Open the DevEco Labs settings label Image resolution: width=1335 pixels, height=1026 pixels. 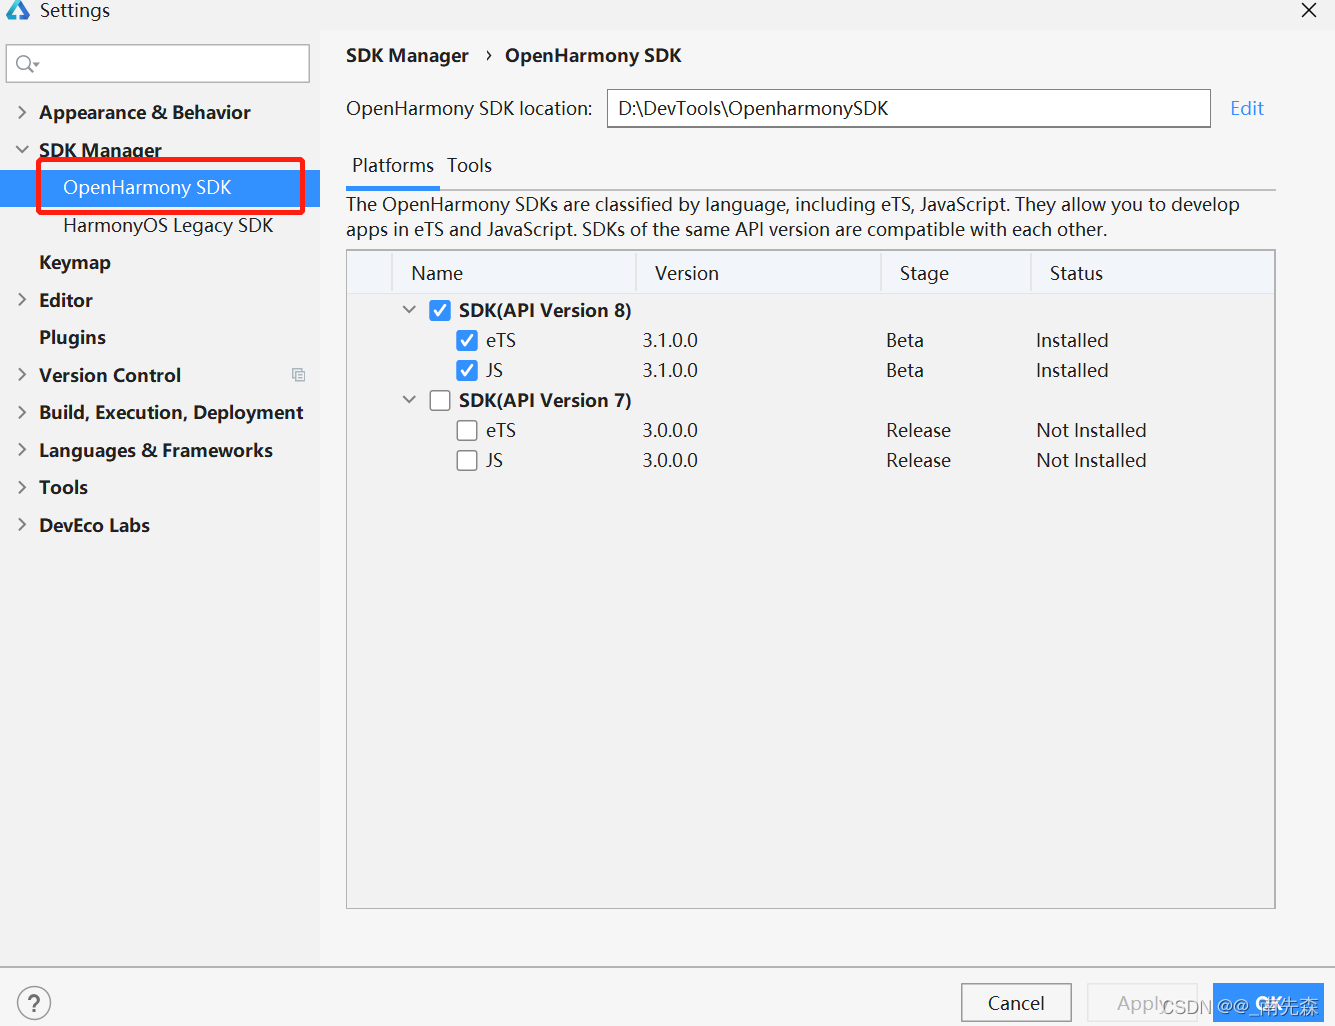click(94, 526)
